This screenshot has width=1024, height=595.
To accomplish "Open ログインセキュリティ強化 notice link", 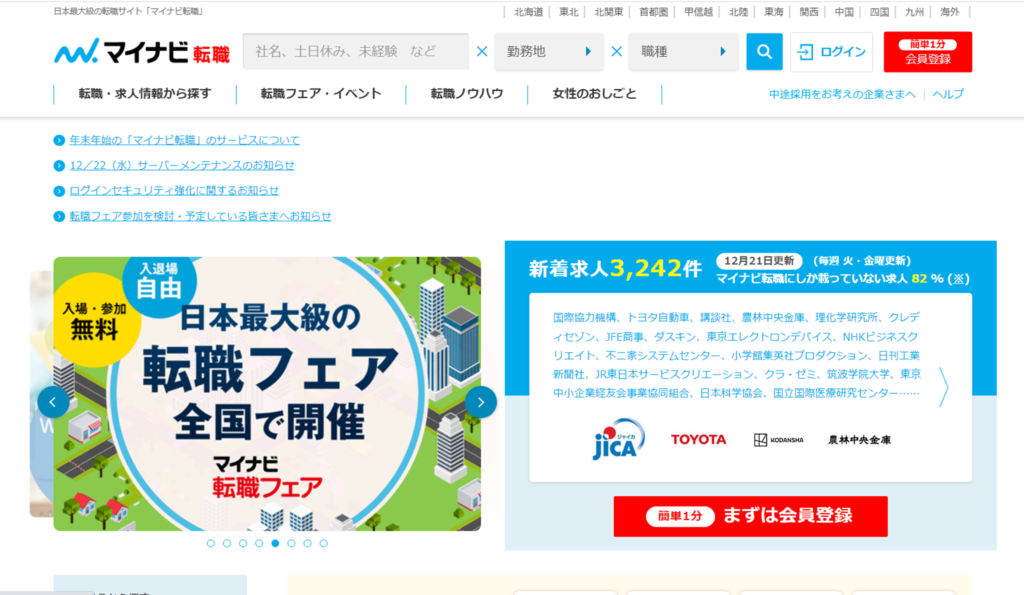I will coord(174,191).
